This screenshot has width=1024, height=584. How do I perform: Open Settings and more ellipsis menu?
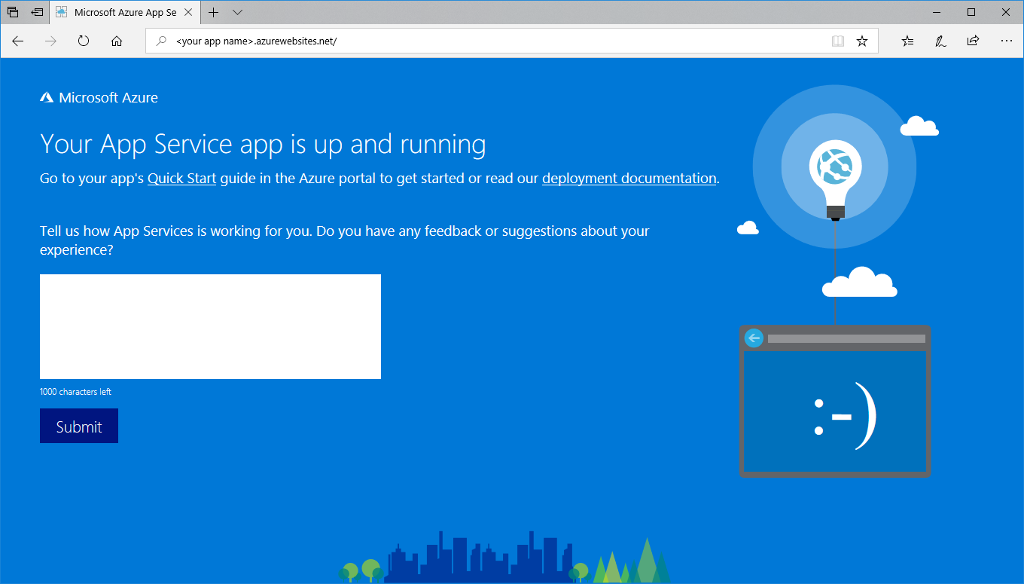tap(1005, 41)
